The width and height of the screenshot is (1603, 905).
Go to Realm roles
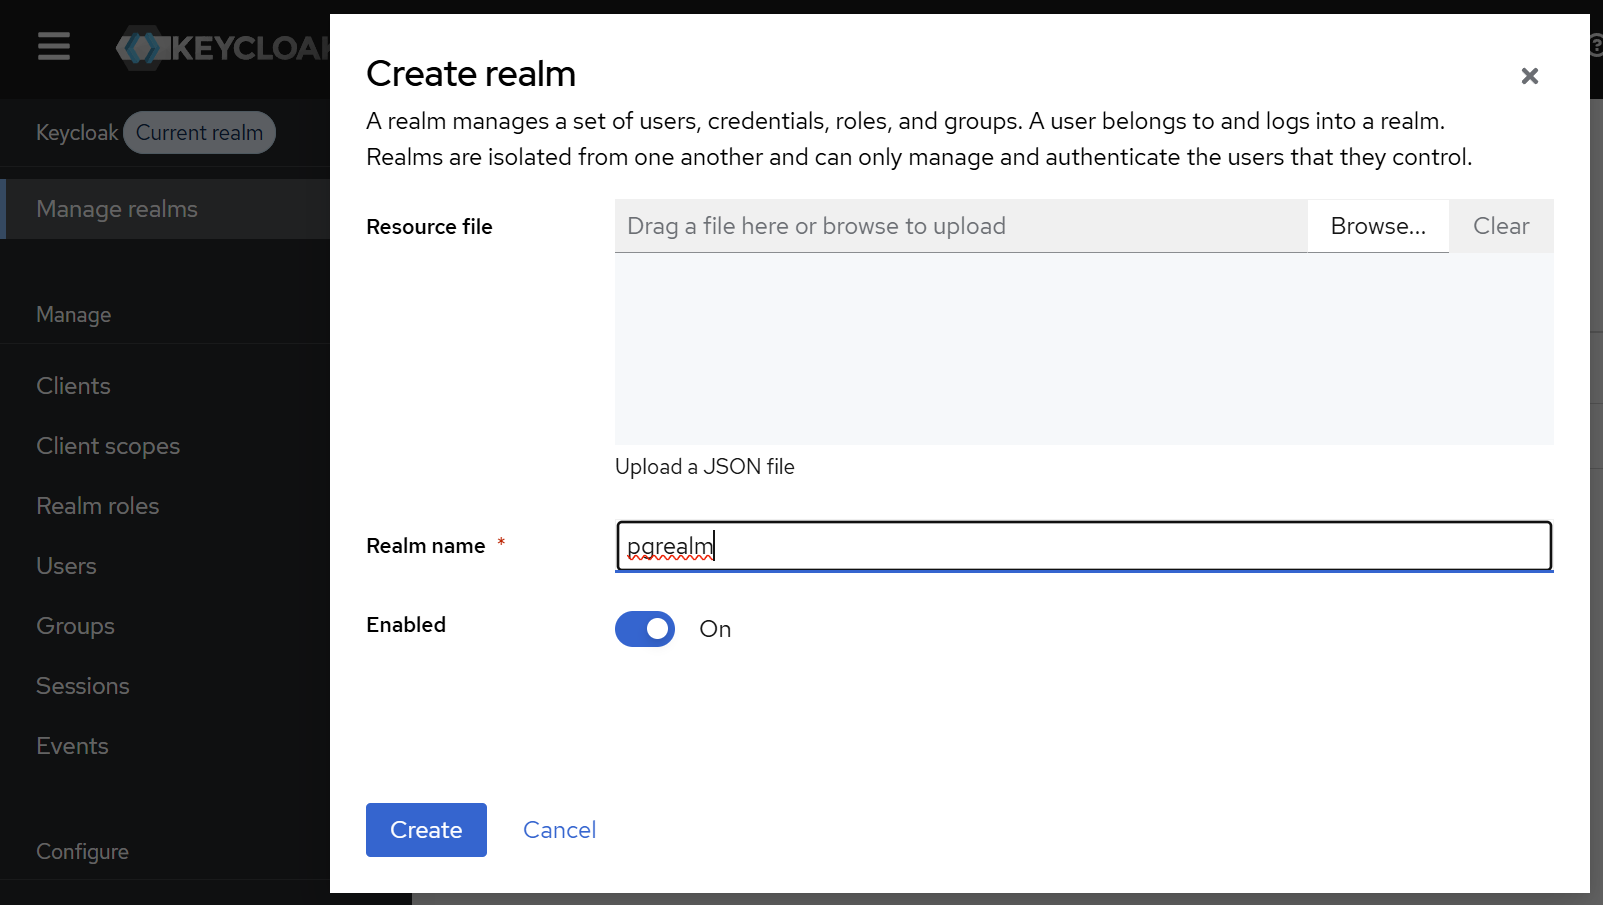click(97, 505)
